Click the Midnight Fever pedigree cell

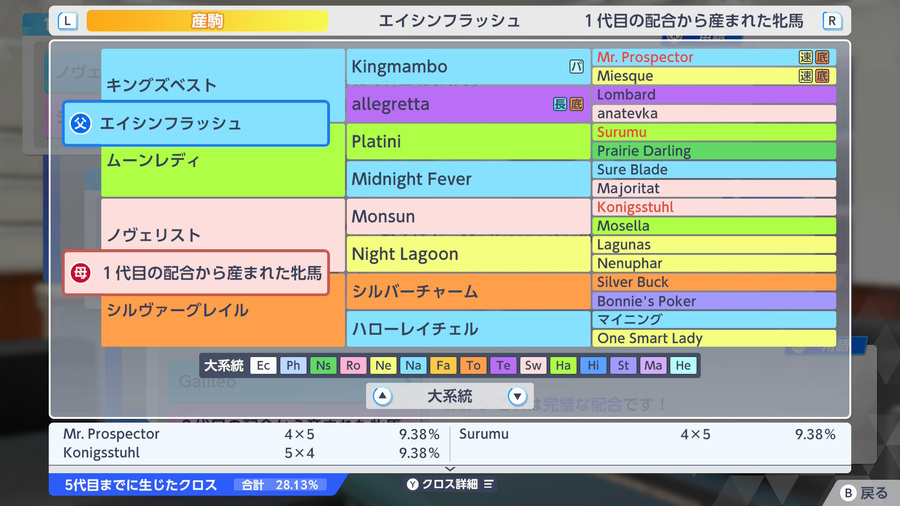click(468, 179)
